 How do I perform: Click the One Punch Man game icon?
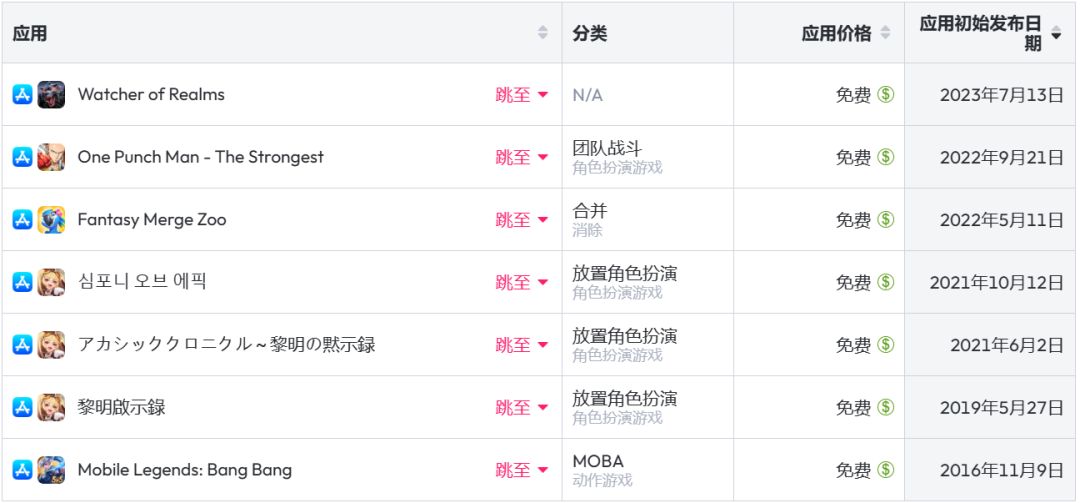click(x=51, y=157)
